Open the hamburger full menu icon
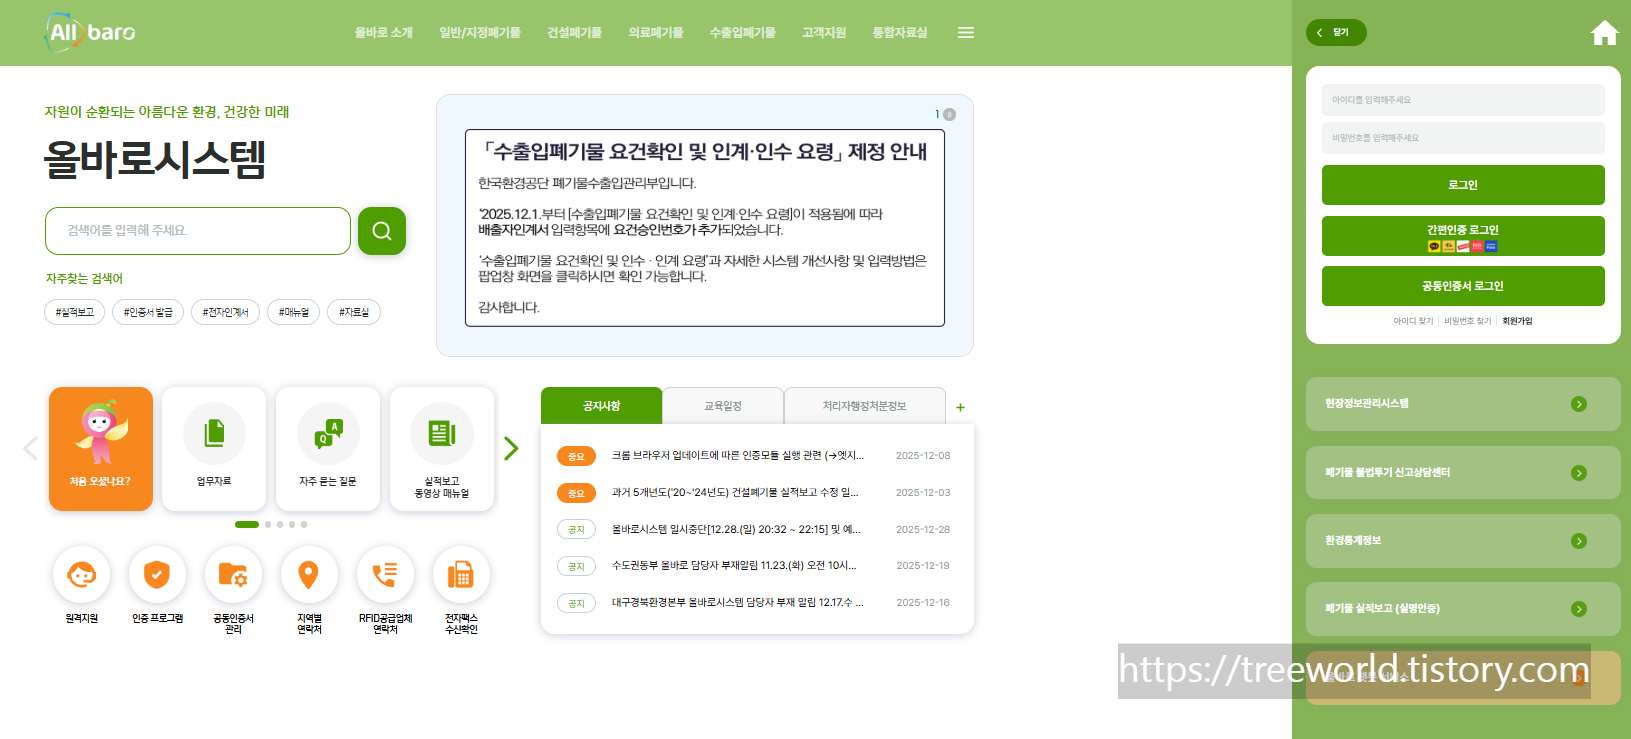 coord(966,33)
